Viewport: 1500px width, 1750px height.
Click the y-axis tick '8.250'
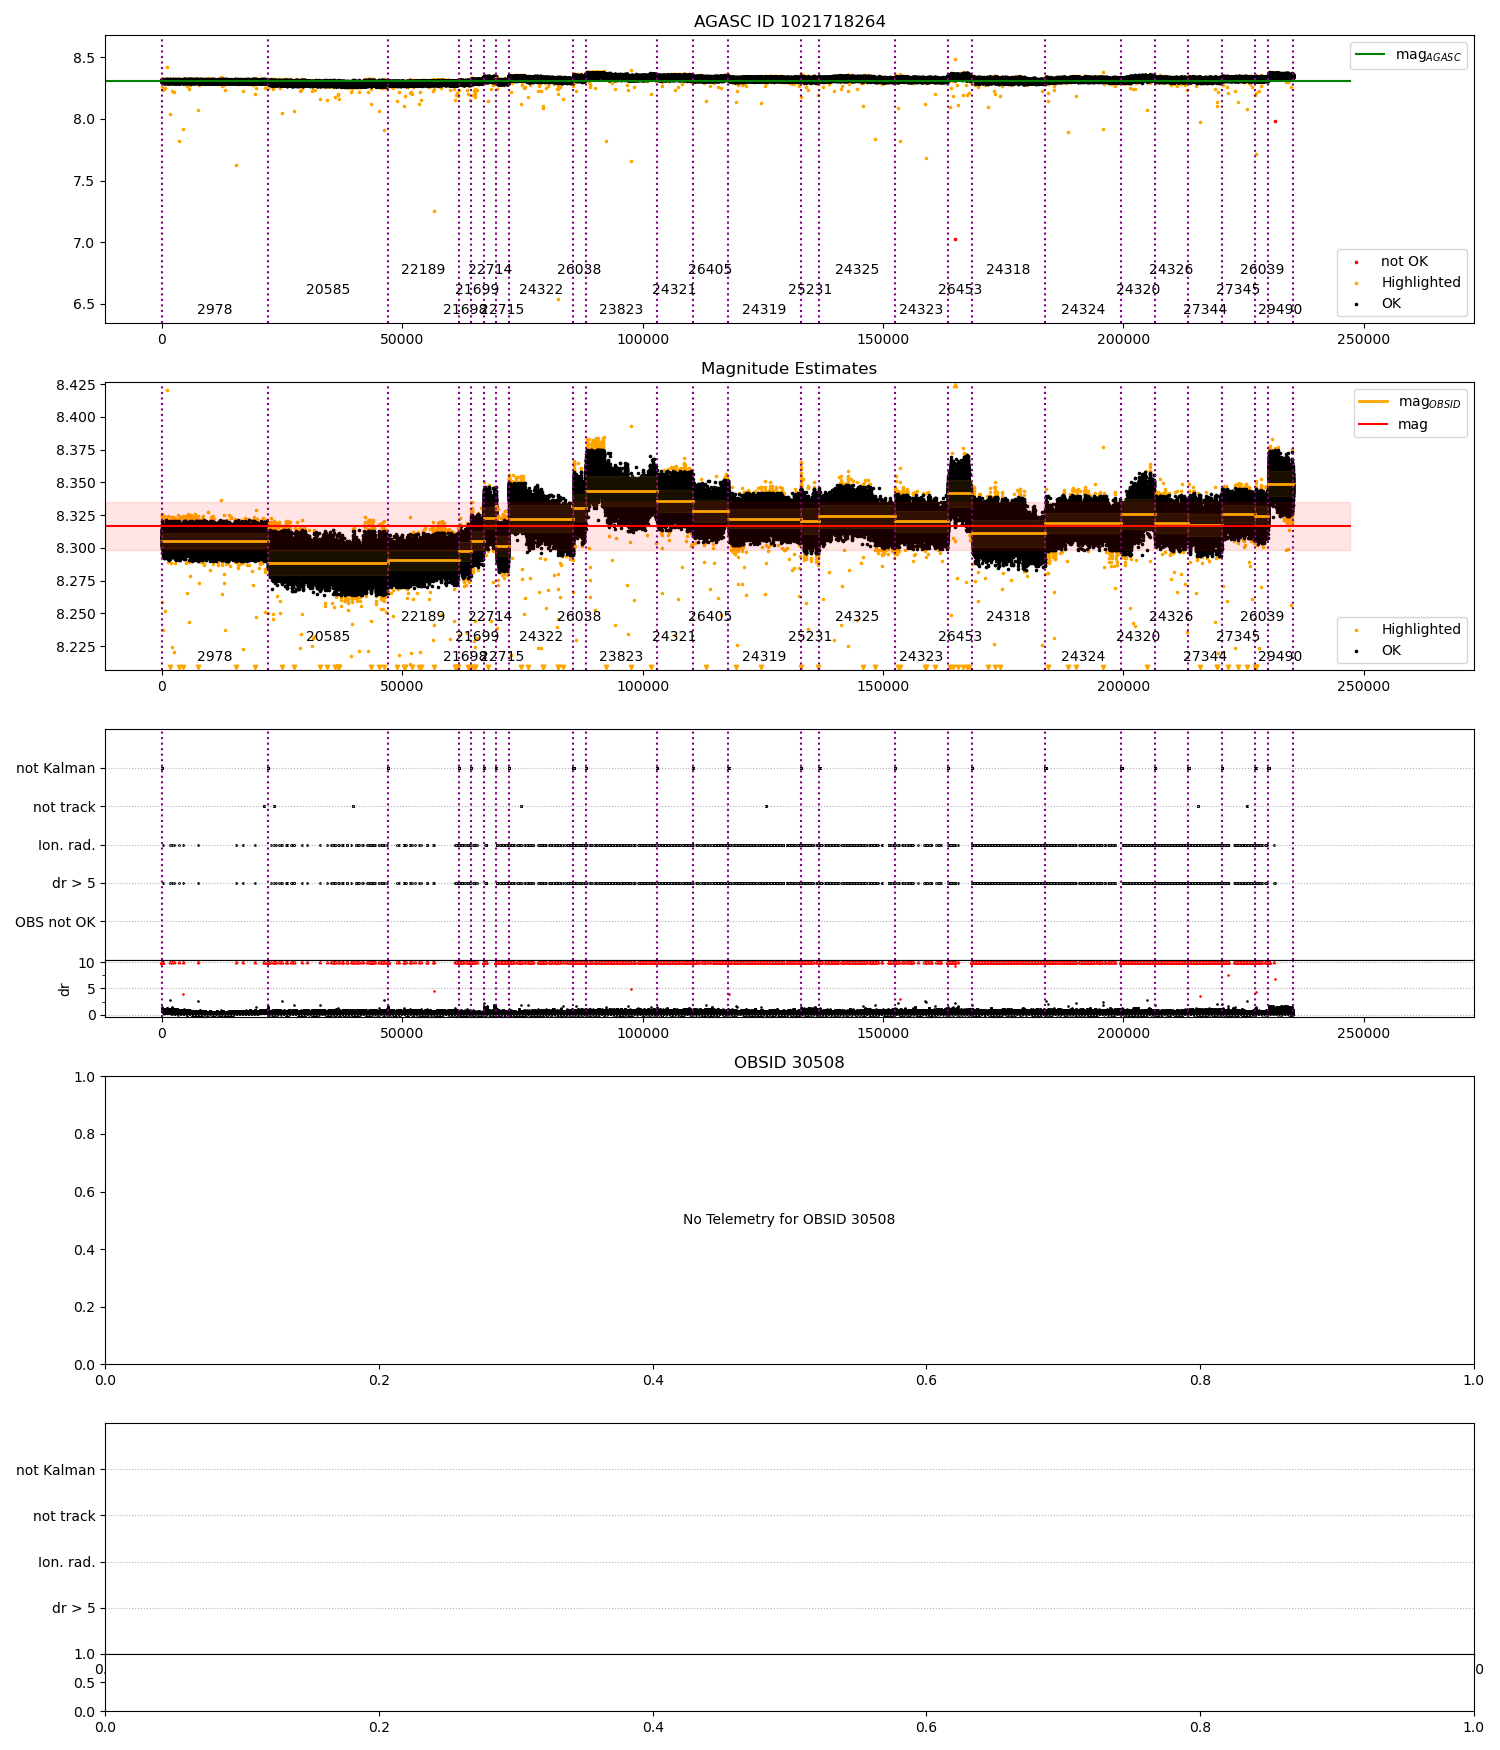pos(76,615)
